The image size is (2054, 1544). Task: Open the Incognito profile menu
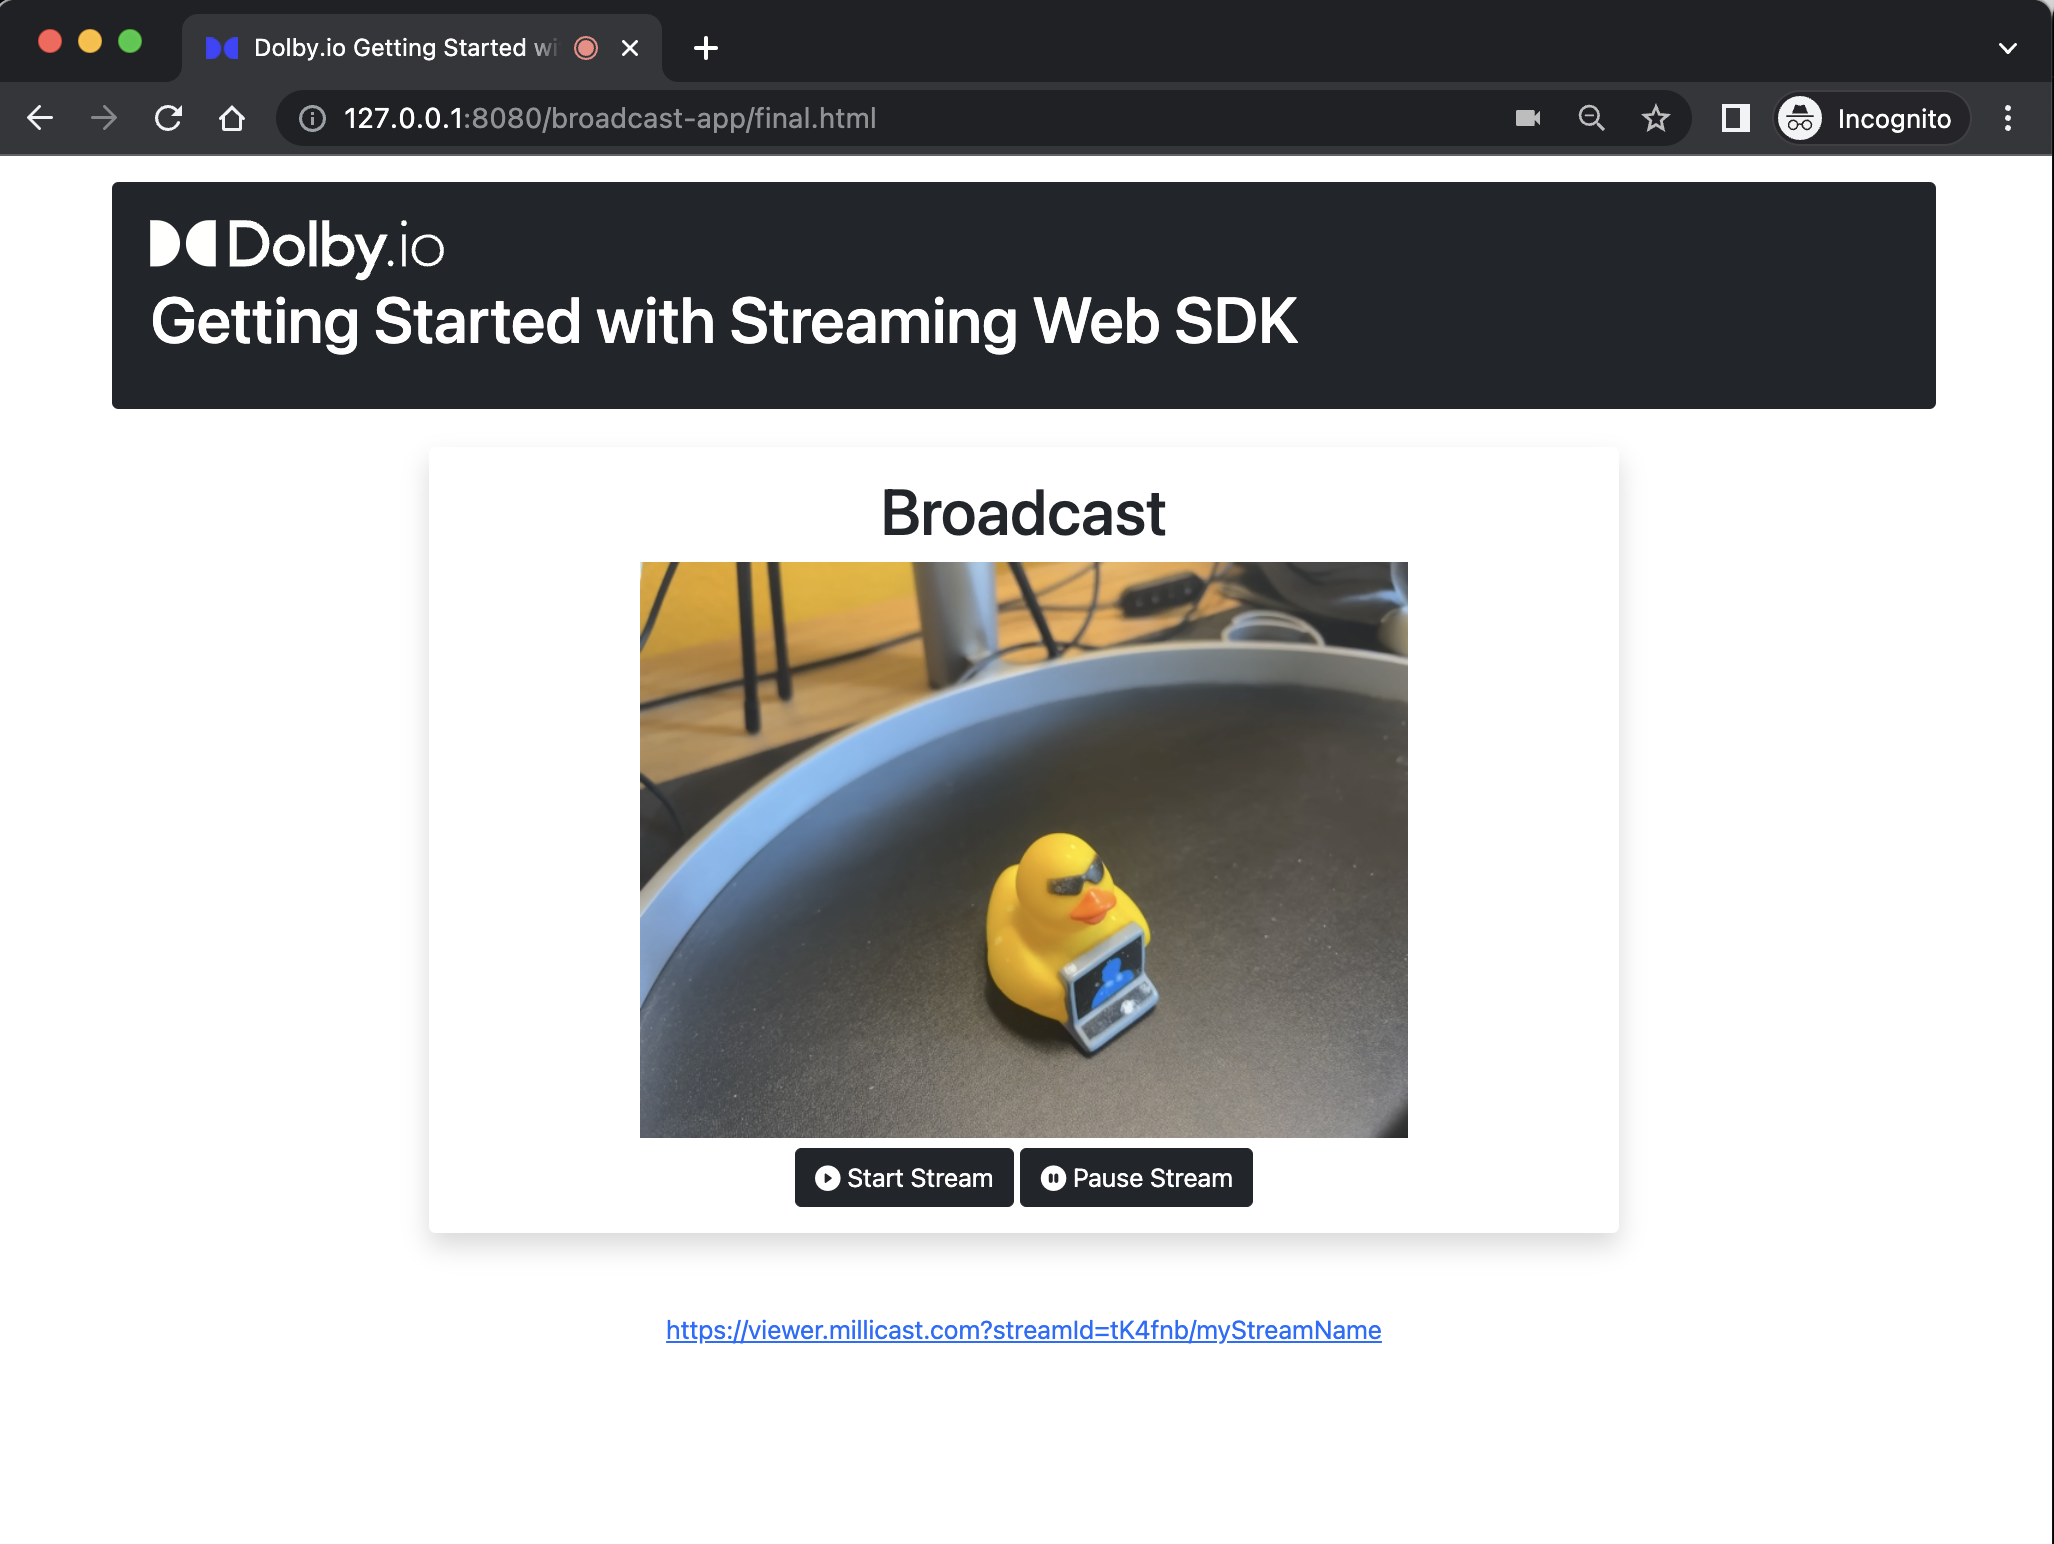click(1872, 118)
